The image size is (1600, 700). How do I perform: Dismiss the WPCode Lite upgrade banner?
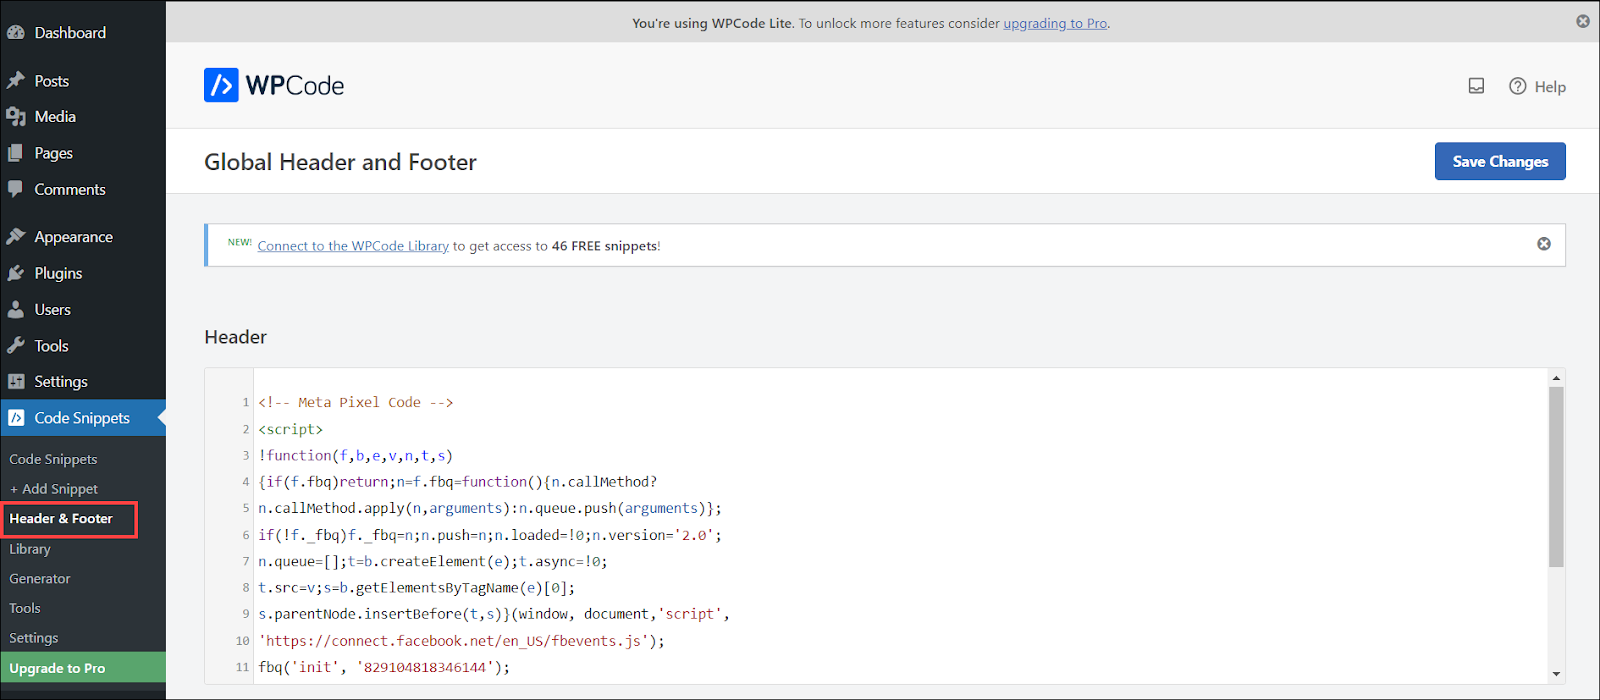1583,21
